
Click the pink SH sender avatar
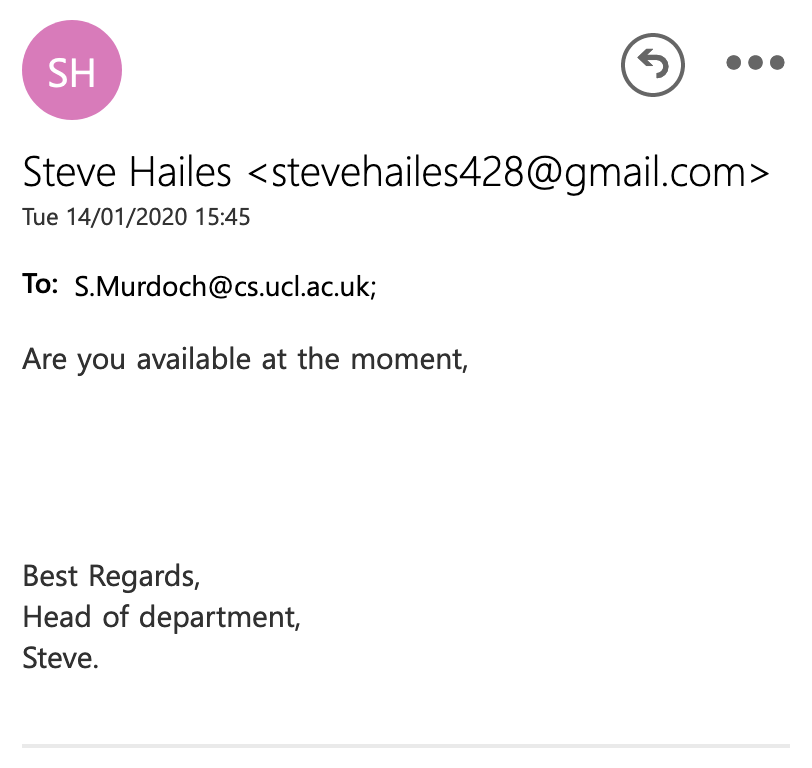point(72,70)
